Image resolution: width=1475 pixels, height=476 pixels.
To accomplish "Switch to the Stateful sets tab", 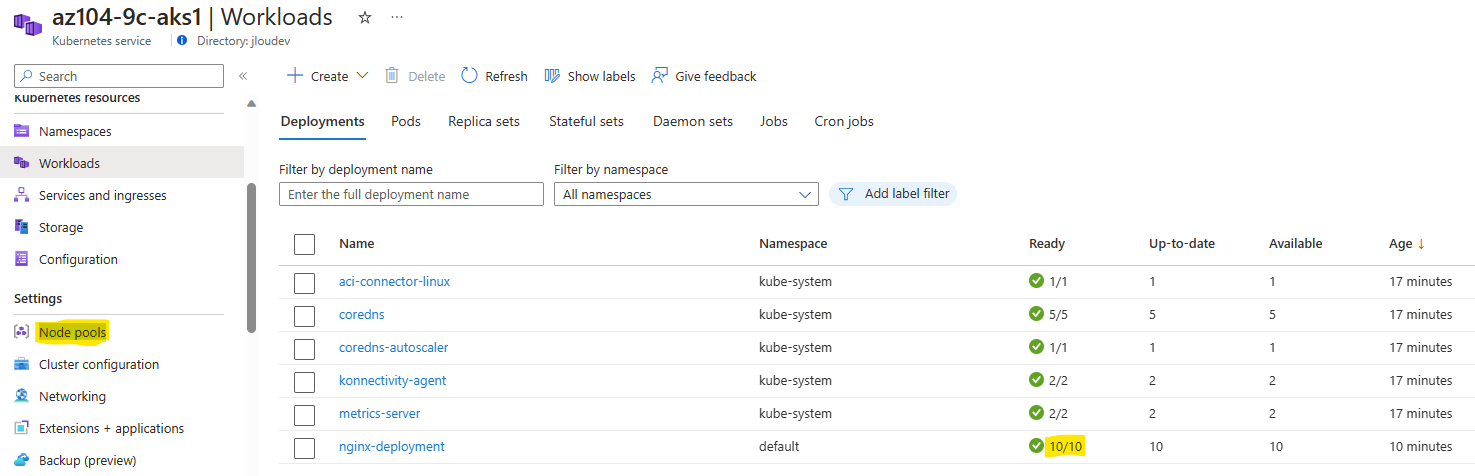I will [x=586, y=121].
